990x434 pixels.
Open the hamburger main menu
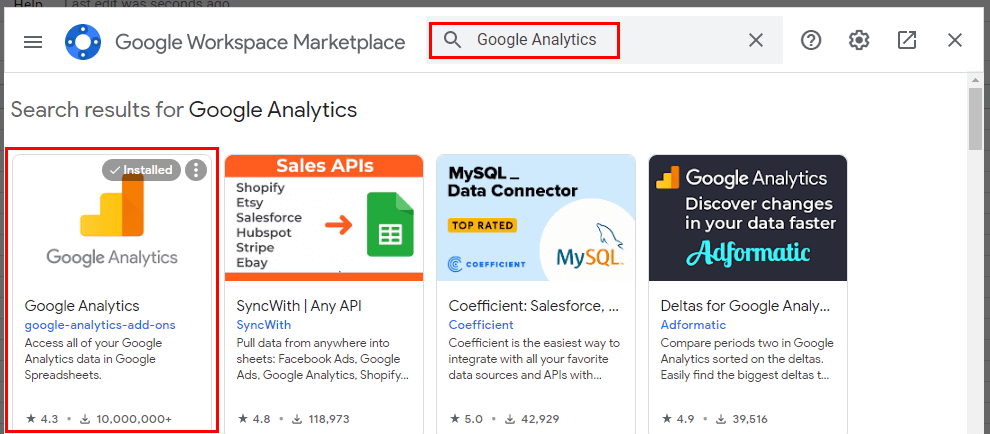pos(33,42)
